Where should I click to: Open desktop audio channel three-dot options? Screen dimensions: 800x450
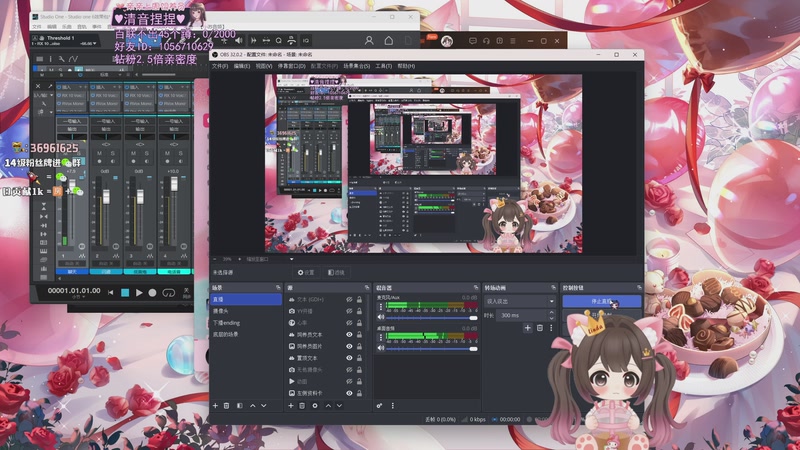381,337
